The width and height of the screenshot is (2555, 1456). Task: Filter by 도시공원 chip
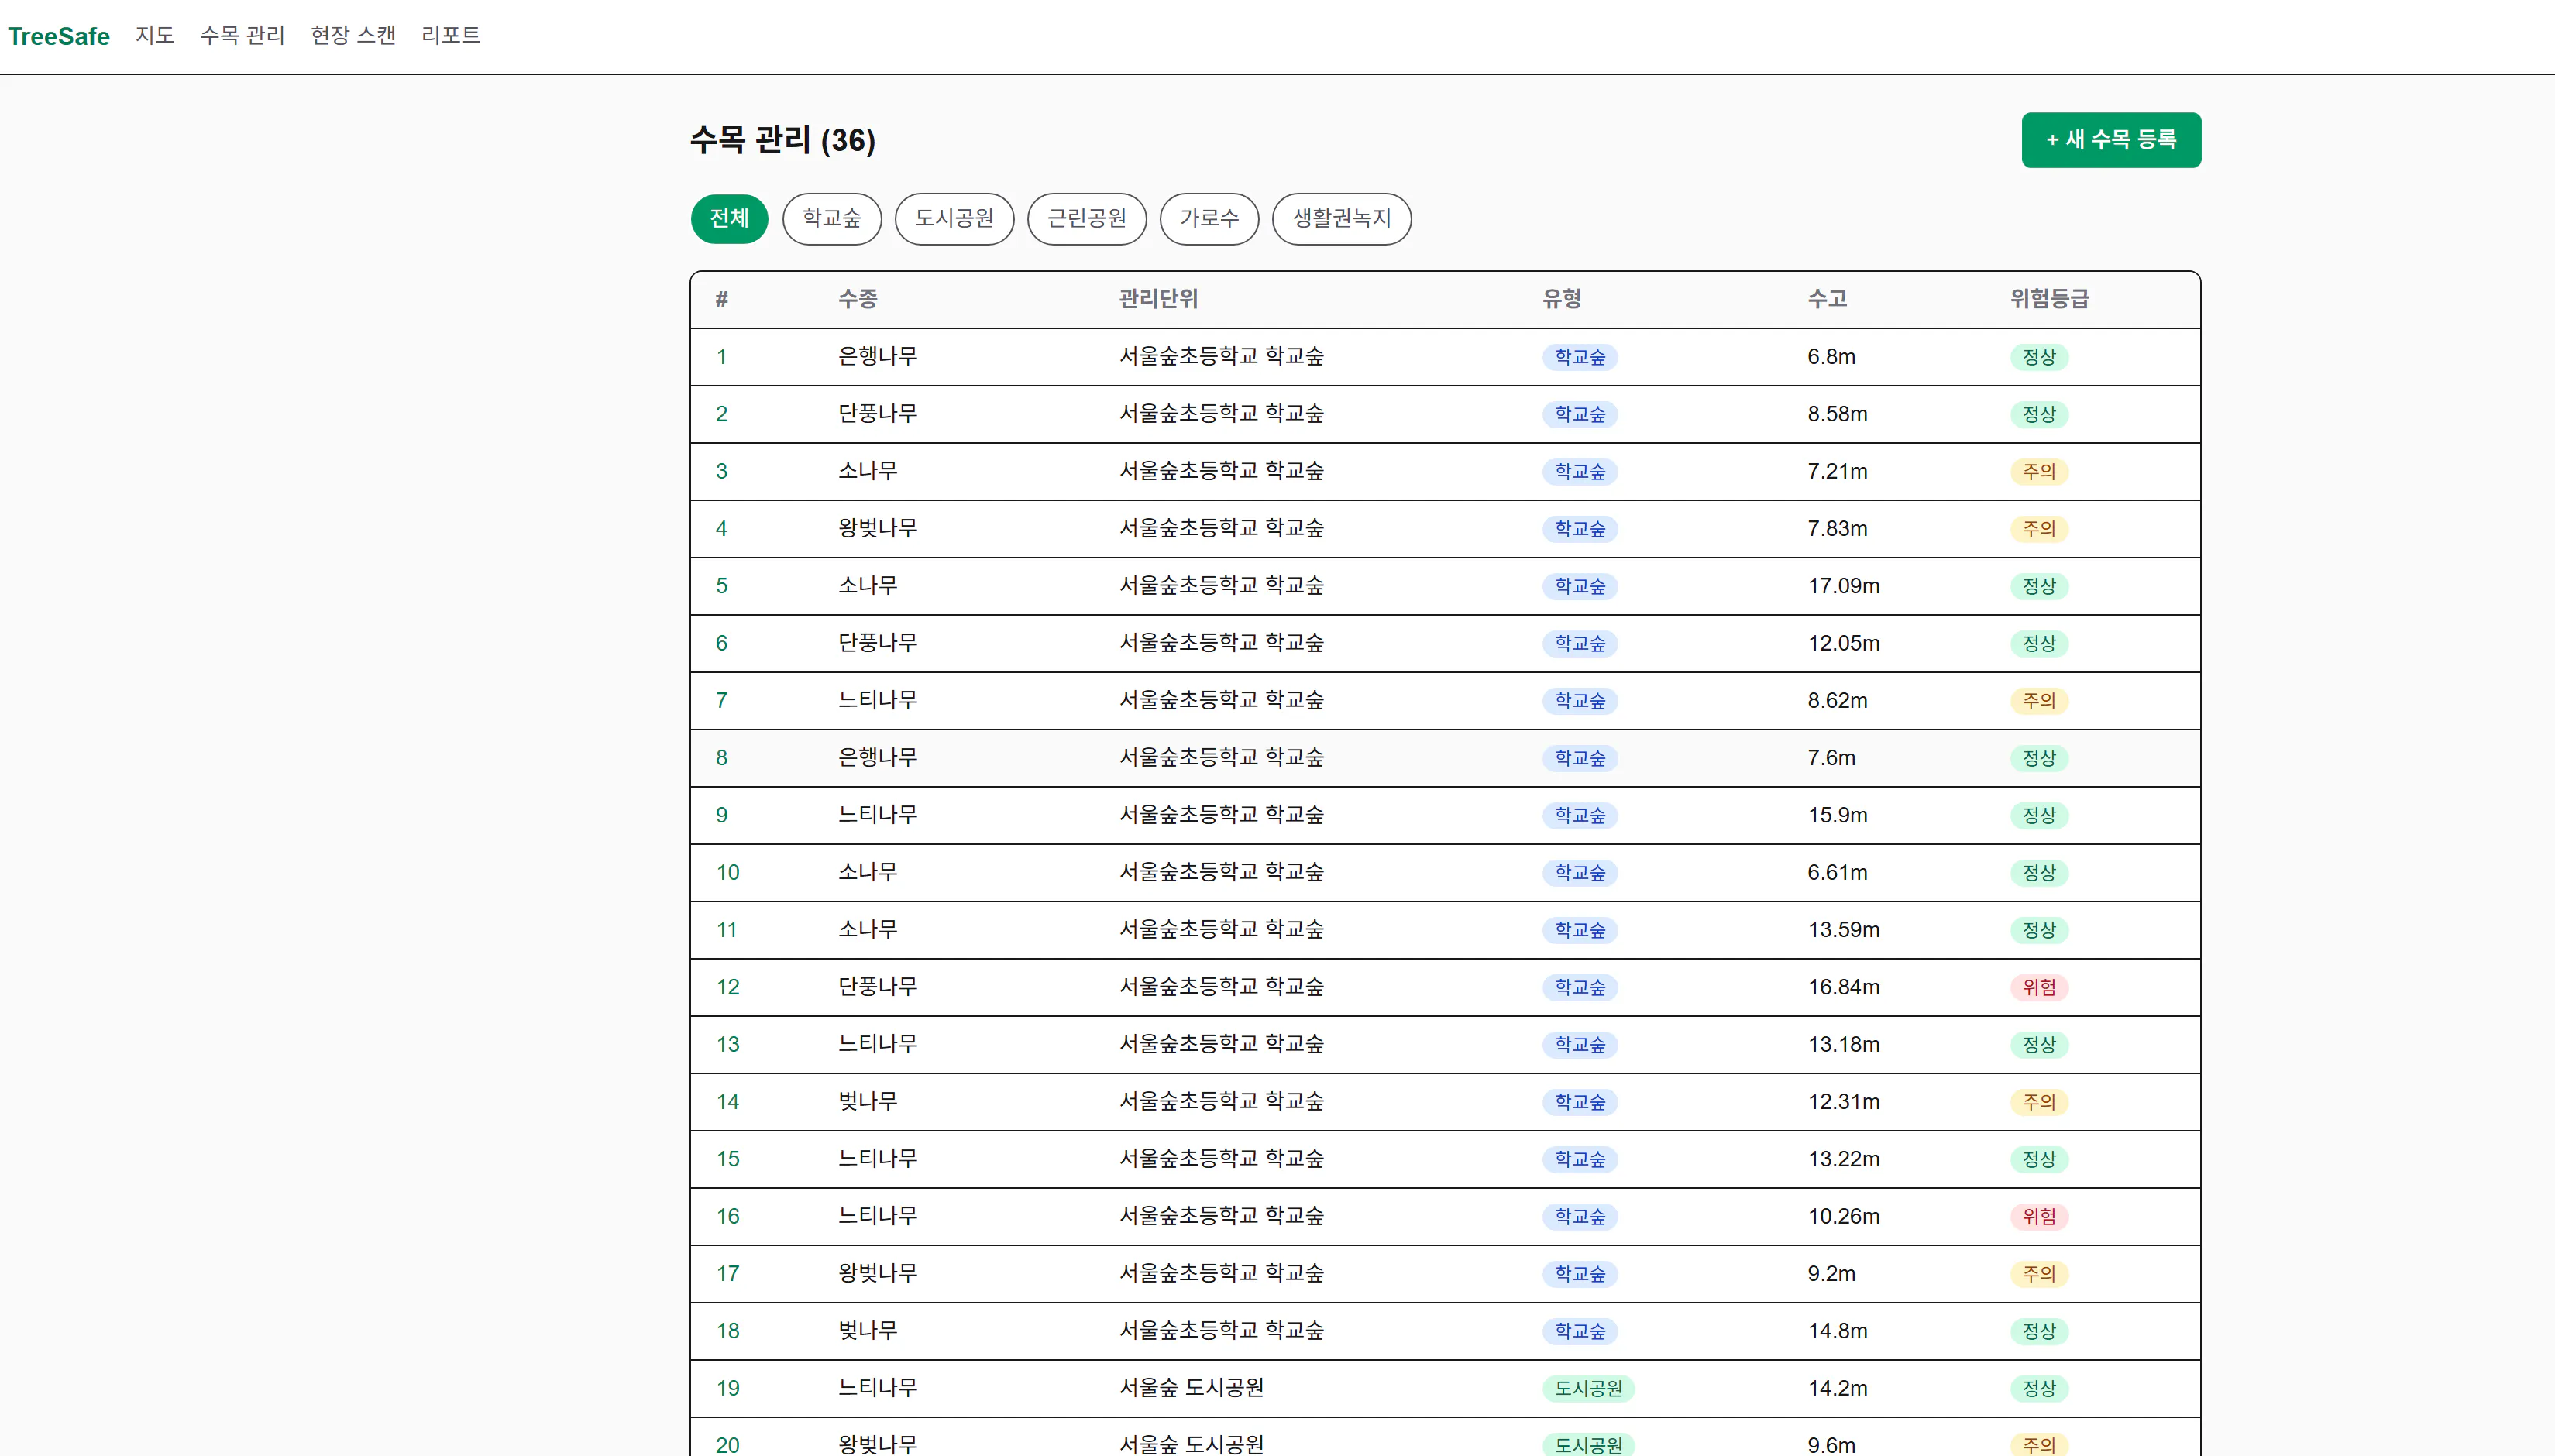(954, 218)
